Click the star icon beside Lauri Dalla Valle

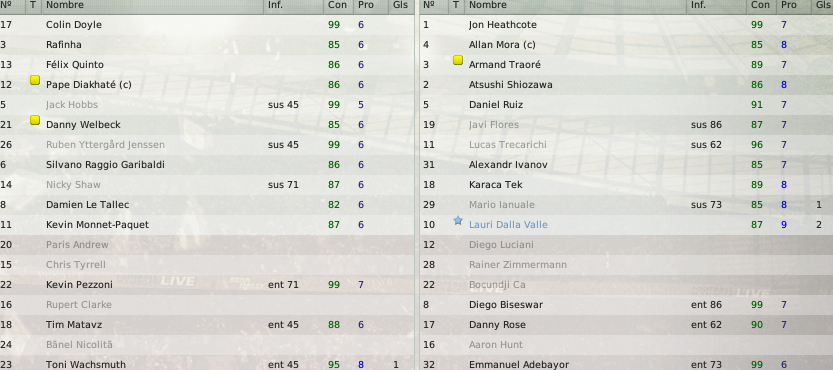[458, 220]
